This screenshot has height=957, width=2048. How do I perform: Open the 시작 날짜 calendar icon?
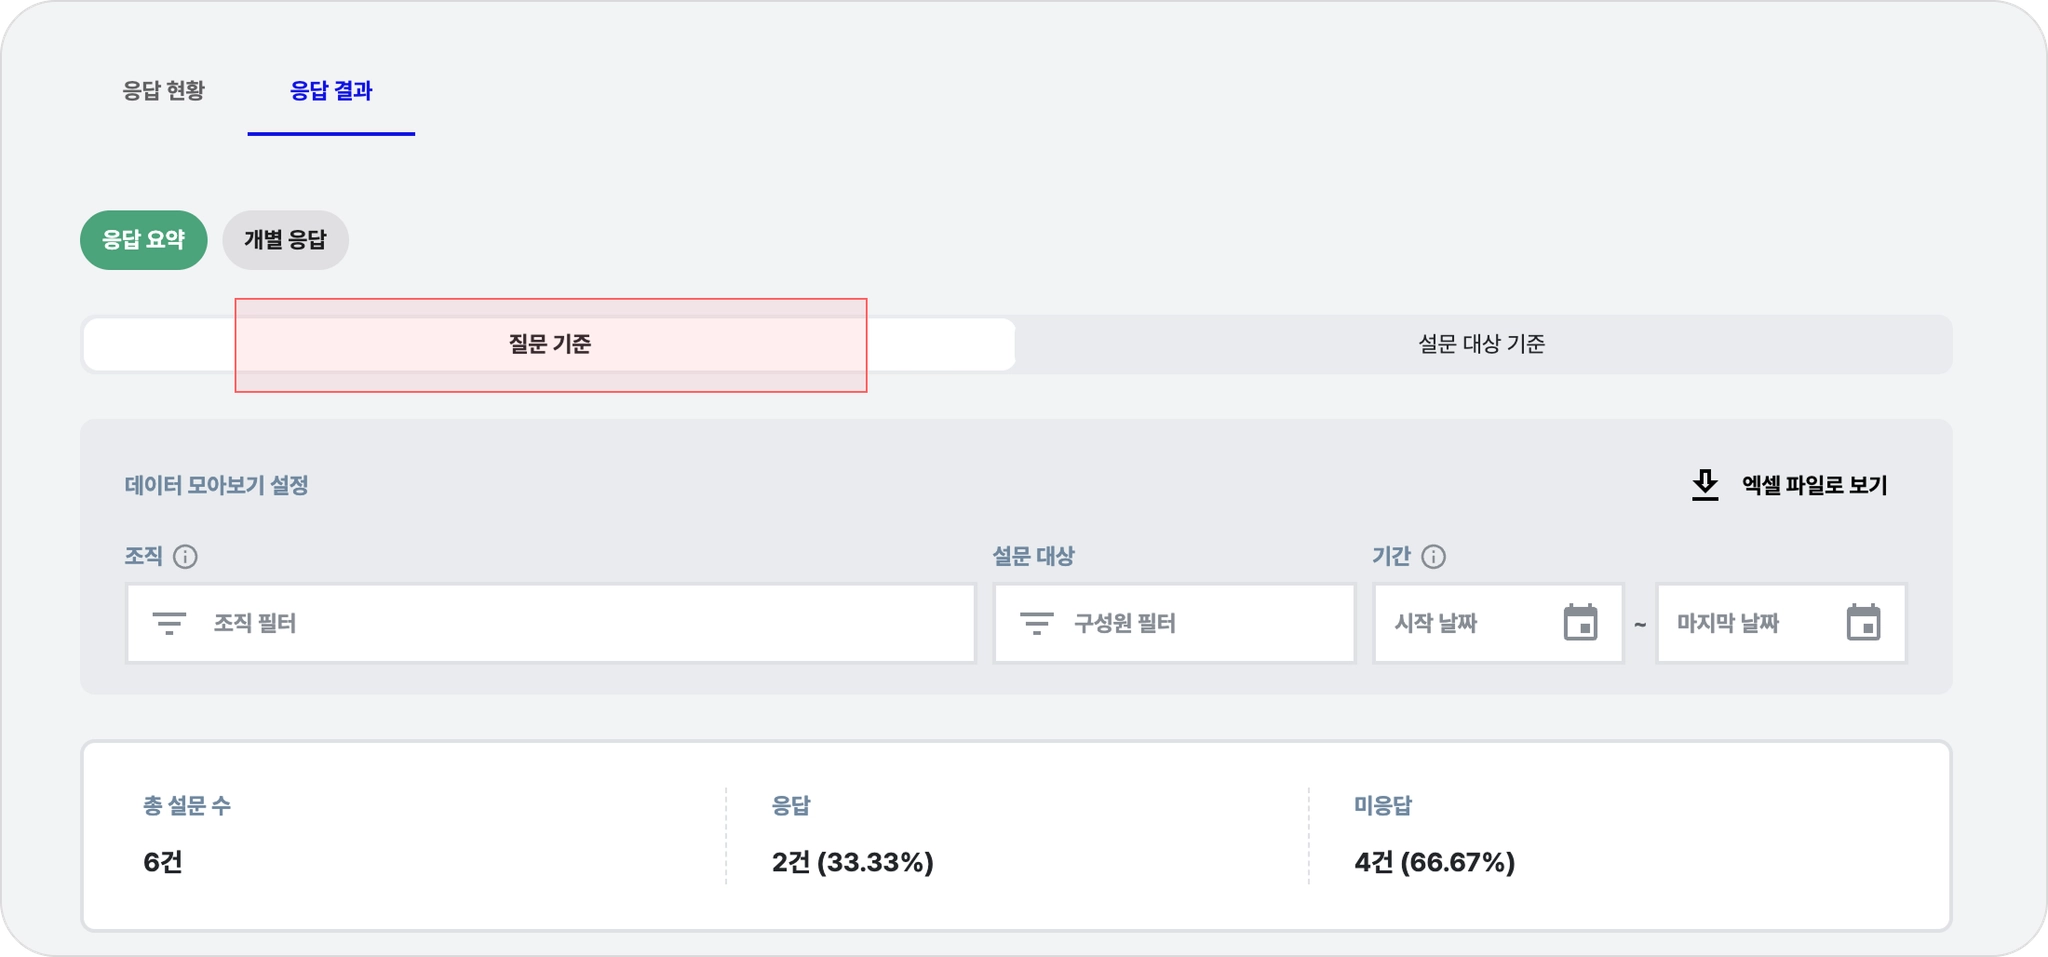pyautogui.click(x=1580, y=623)
